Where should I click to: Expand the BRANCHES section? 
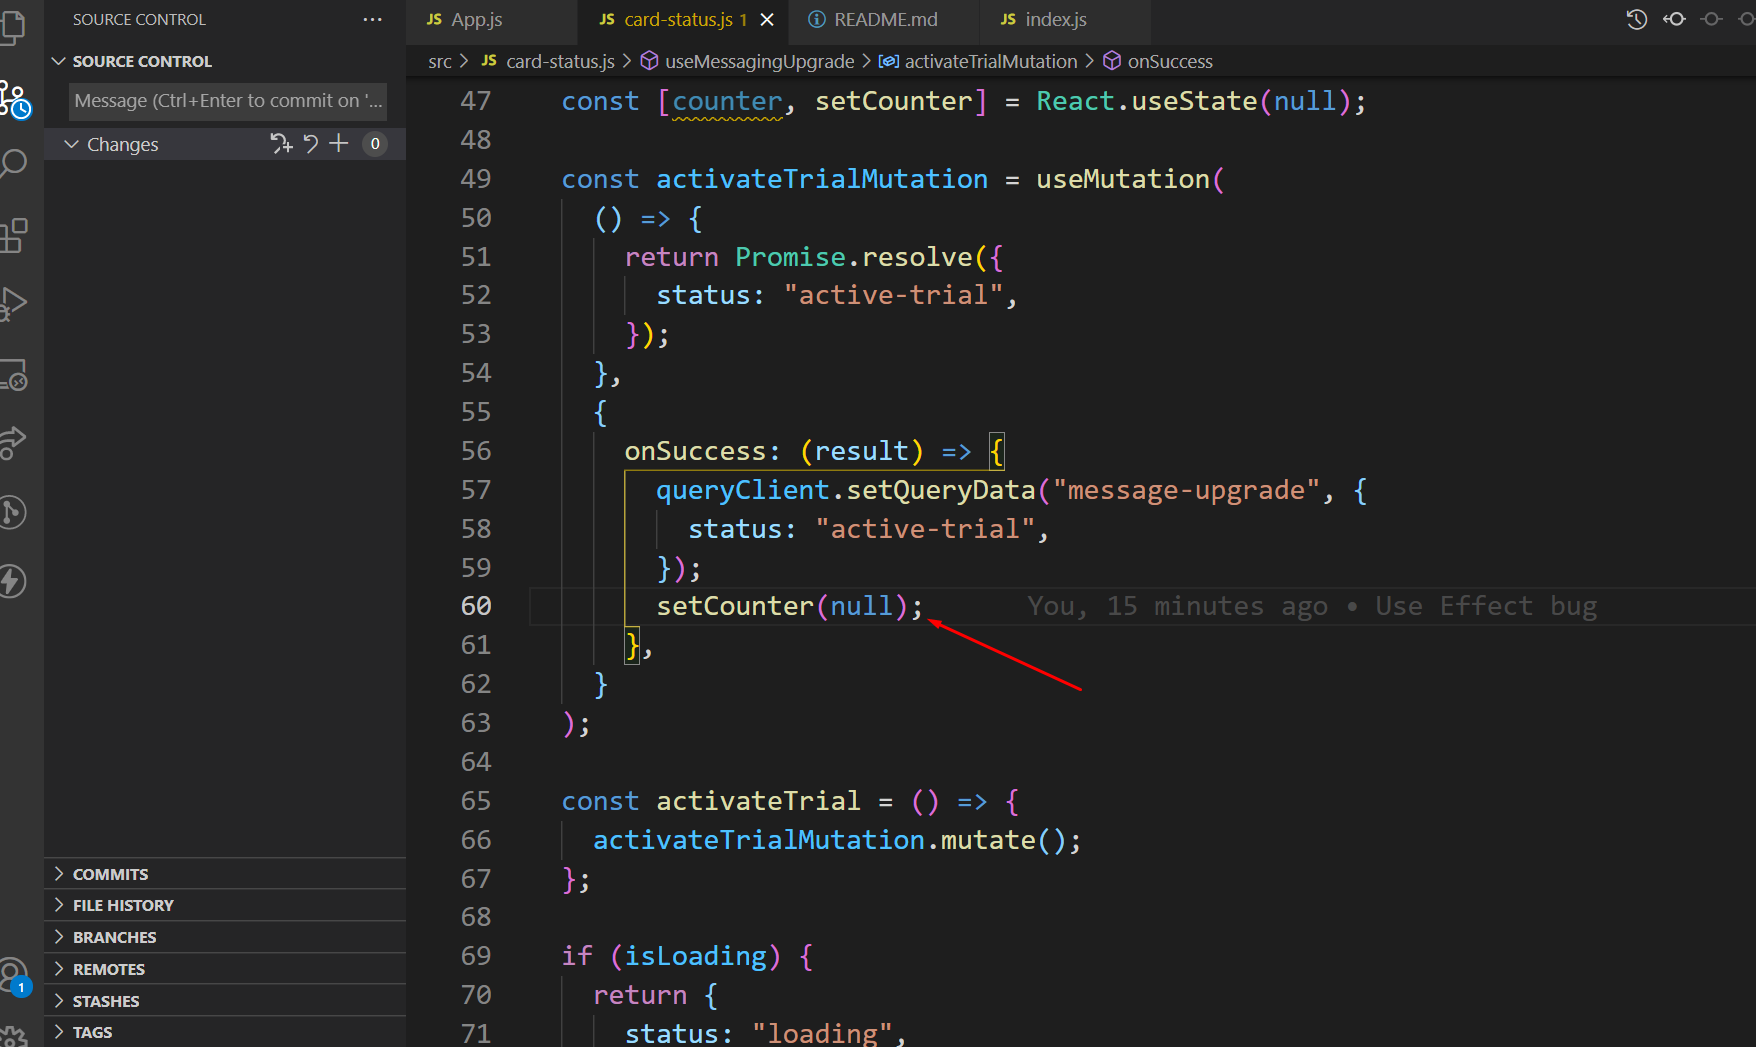click(x=114, y=937)
